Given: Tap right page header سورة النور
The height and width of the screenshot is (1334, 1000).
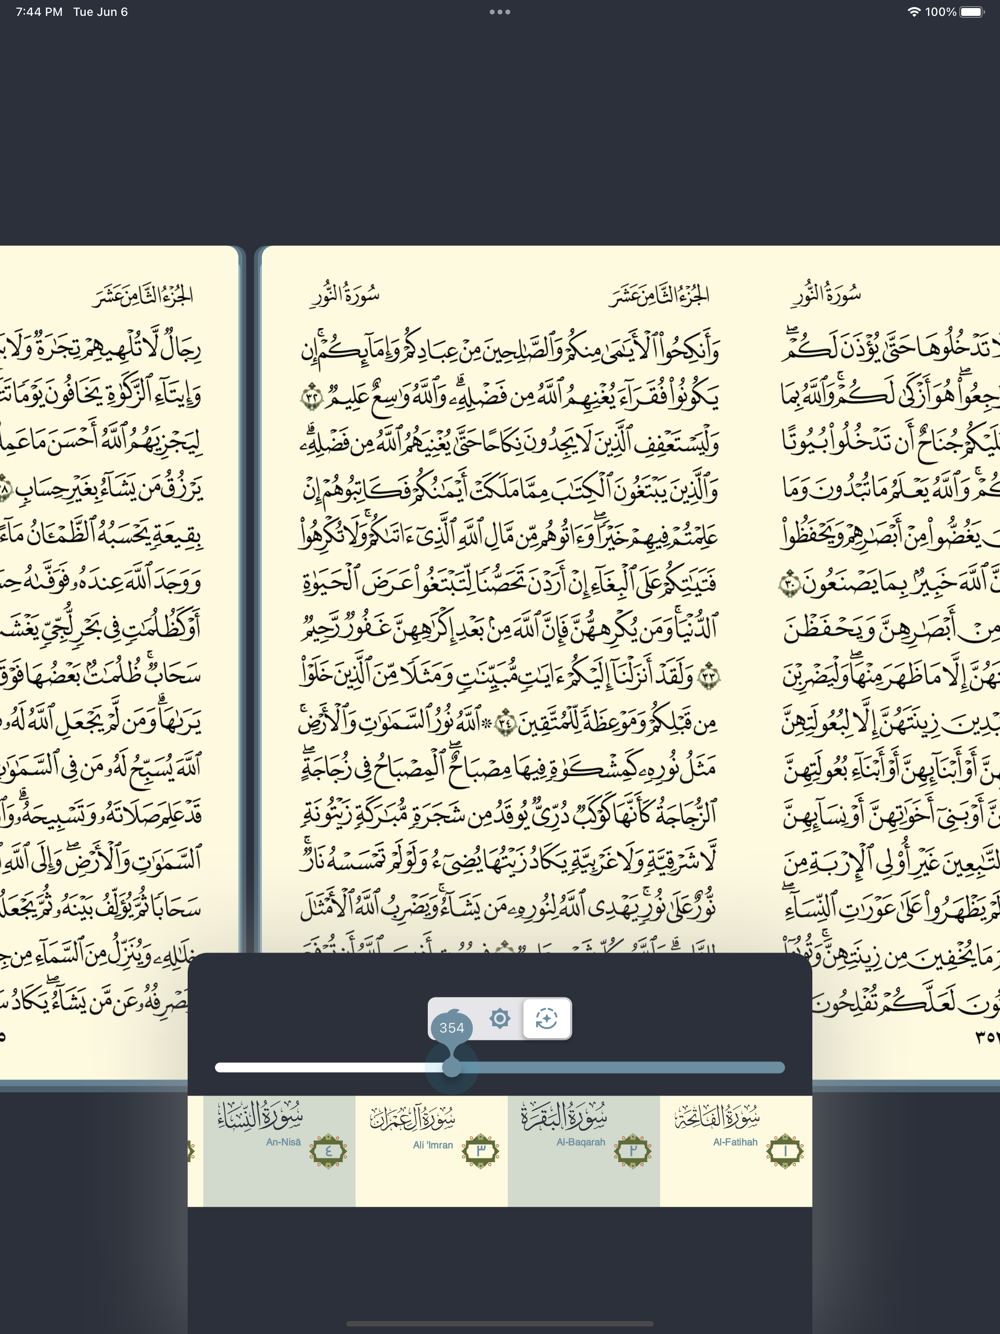Looking at the screenshot, I should click(x=826, y=294).
